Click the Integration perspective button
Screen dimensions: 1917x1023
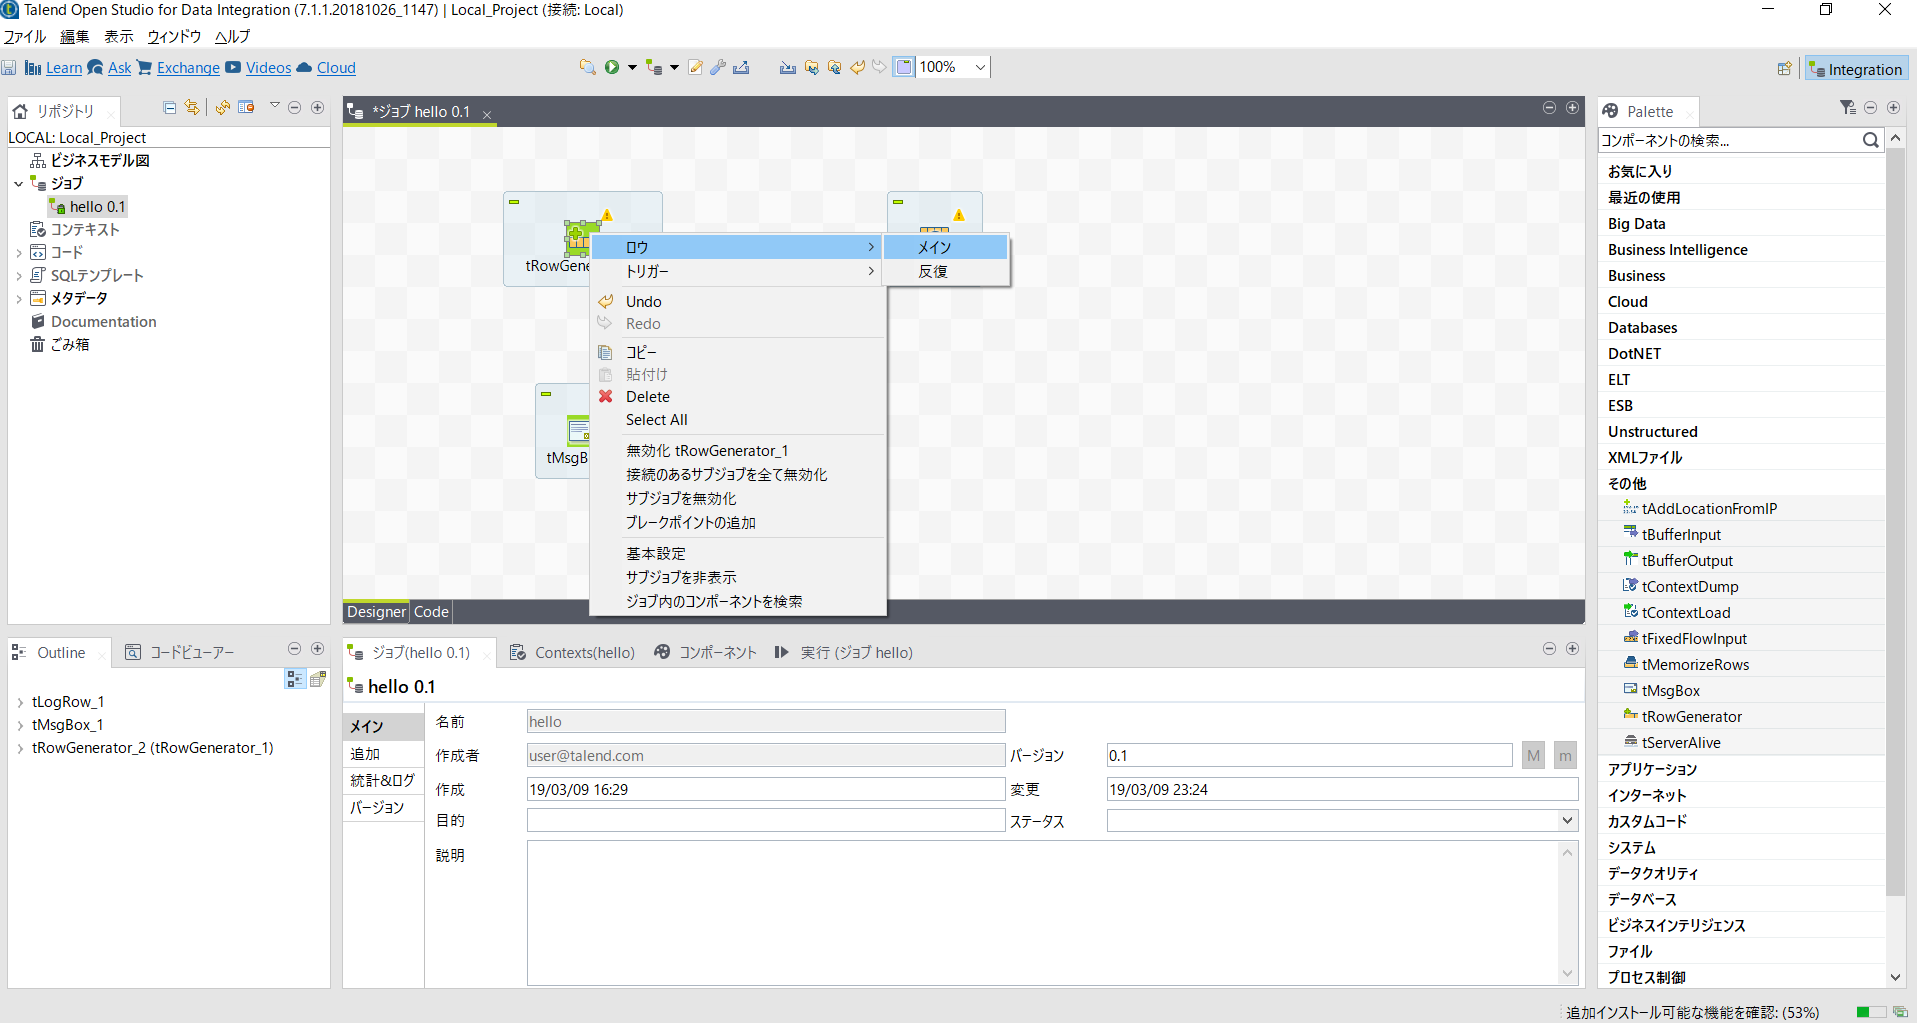coord(1856,69)
